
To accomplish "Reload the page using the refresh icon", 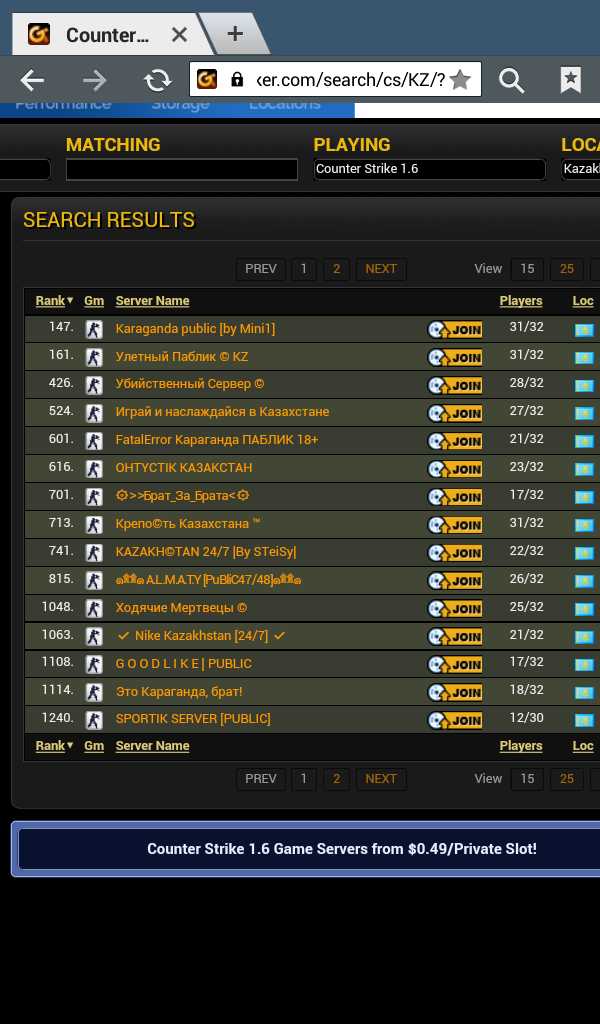I will point(157,80).
